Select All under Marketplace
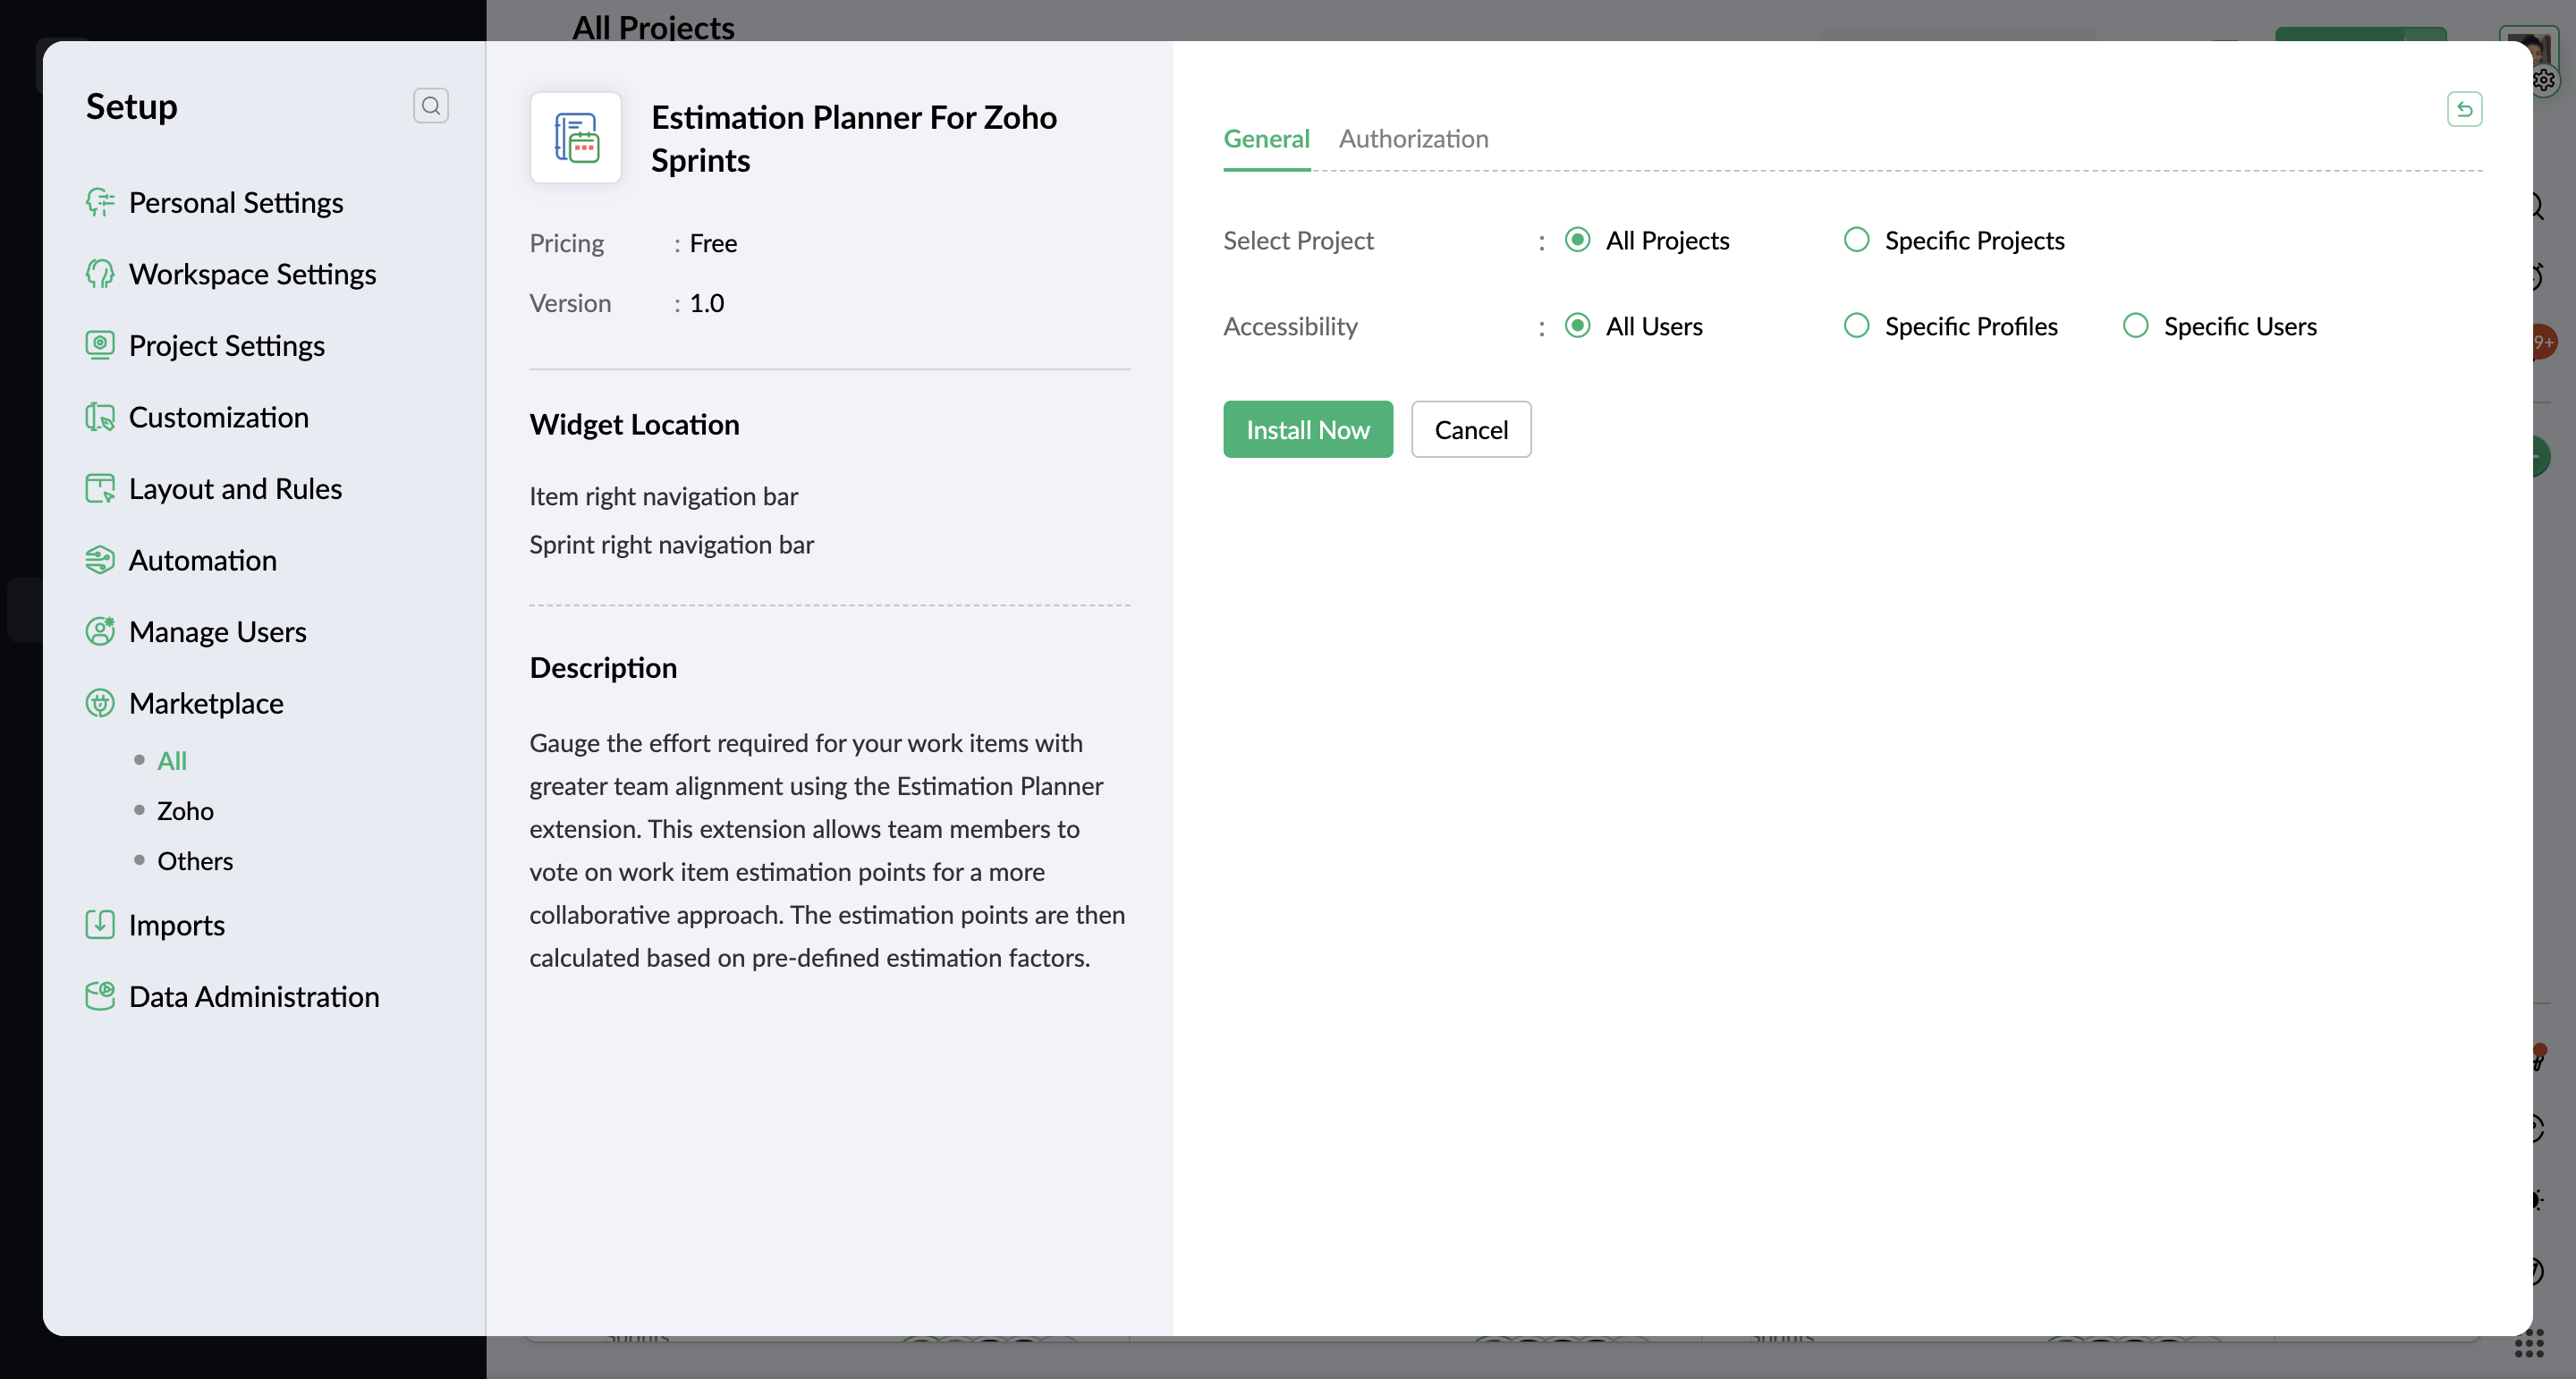The width and height of the screenshot is (2576, 1379). coord(172,761)
